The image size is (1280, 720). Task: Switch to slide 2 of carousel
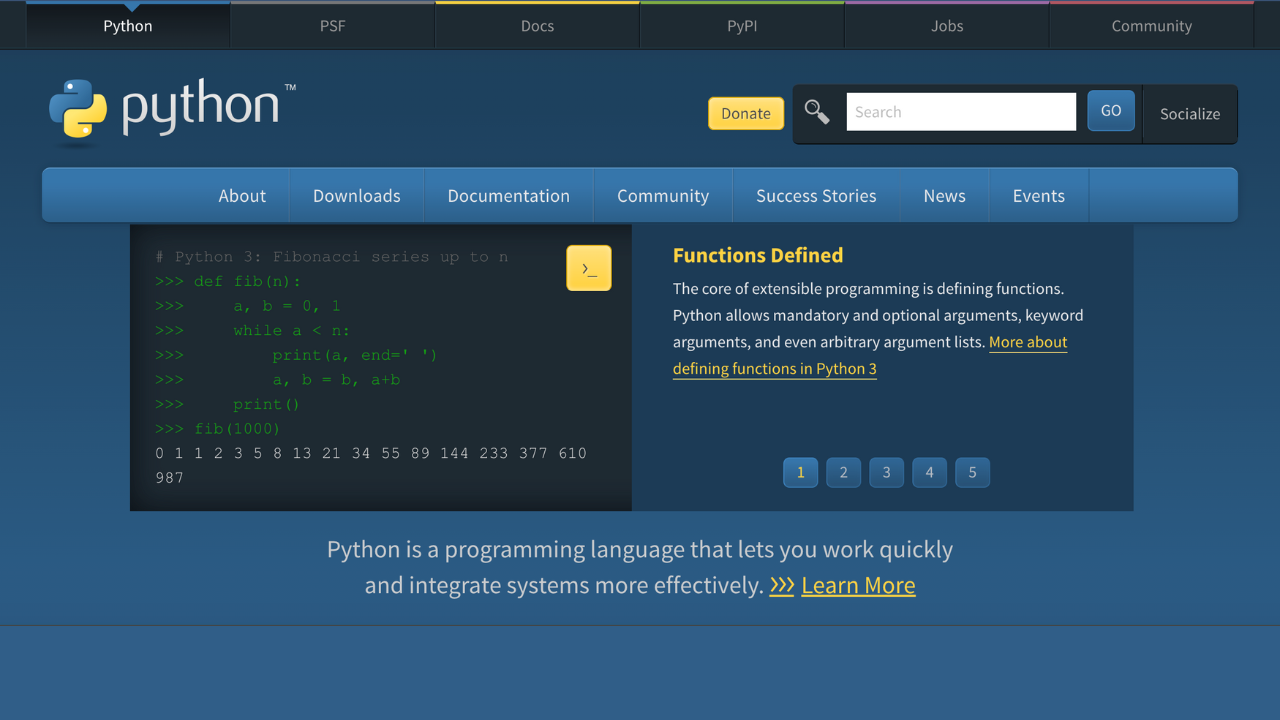843,473
